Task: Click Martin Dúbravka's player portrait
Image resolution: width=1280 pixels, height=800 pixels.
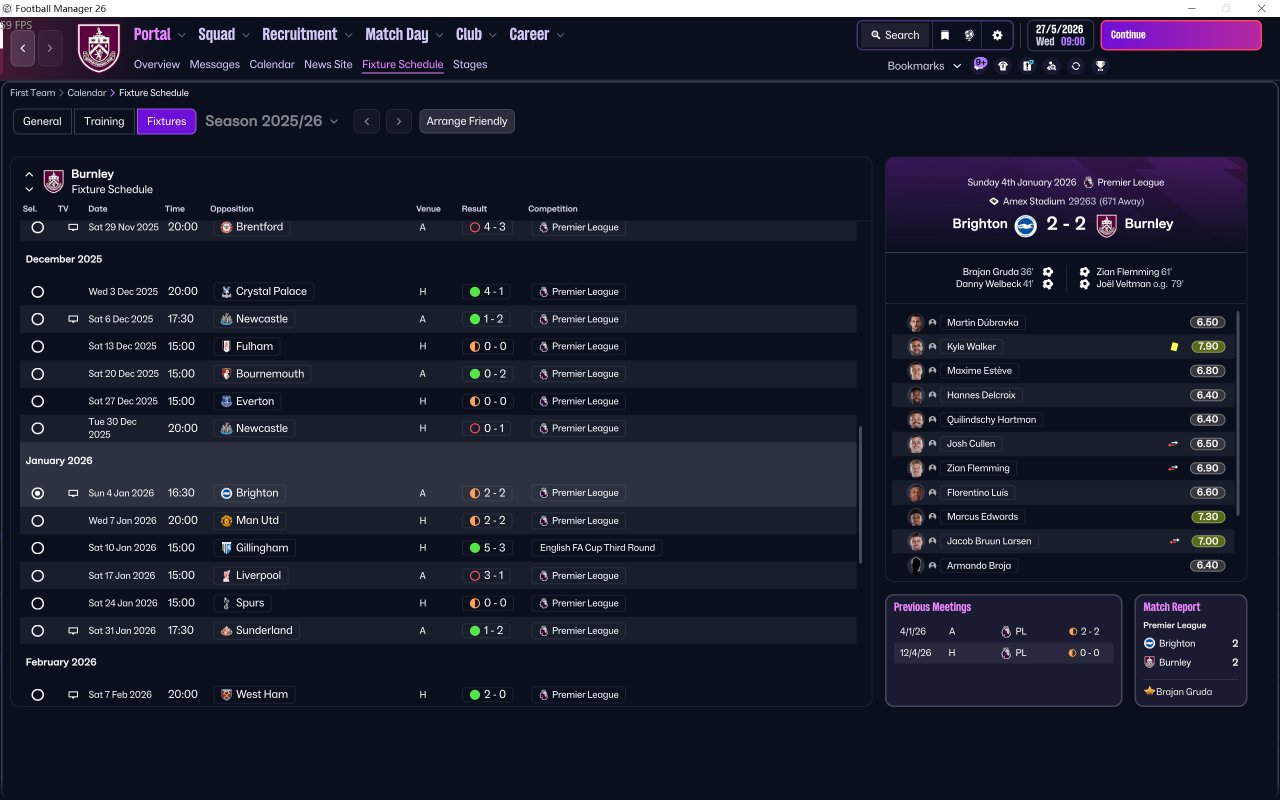Action: (915, 323)
